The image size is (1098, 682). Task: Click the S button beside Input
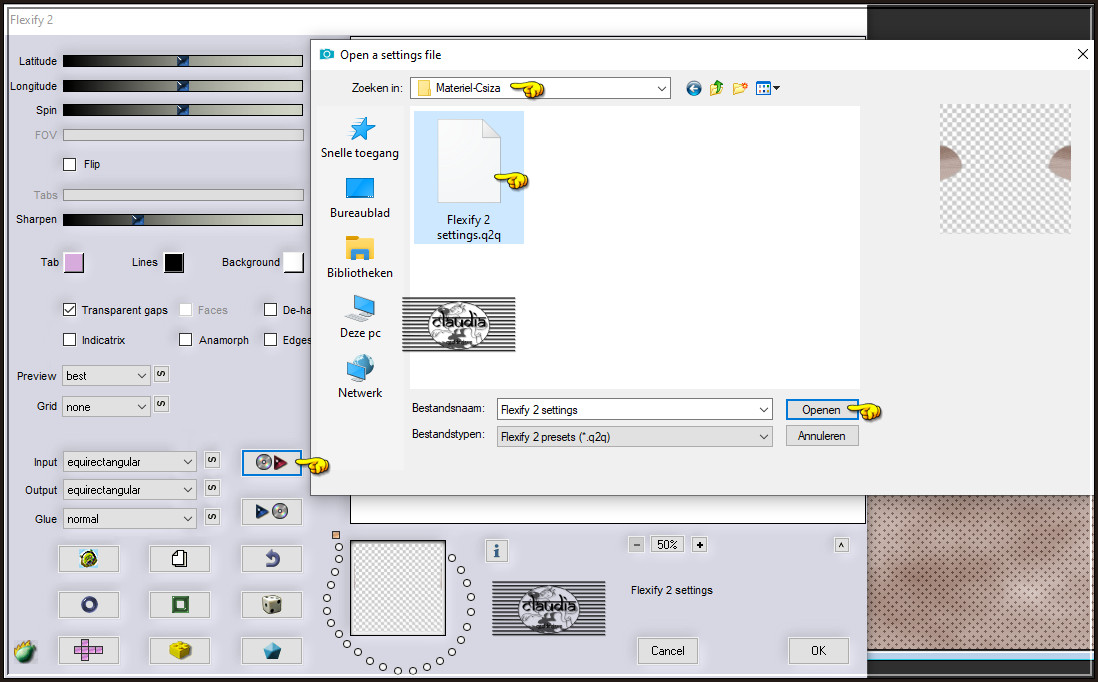pyautogui.click(x=212, y=460)
